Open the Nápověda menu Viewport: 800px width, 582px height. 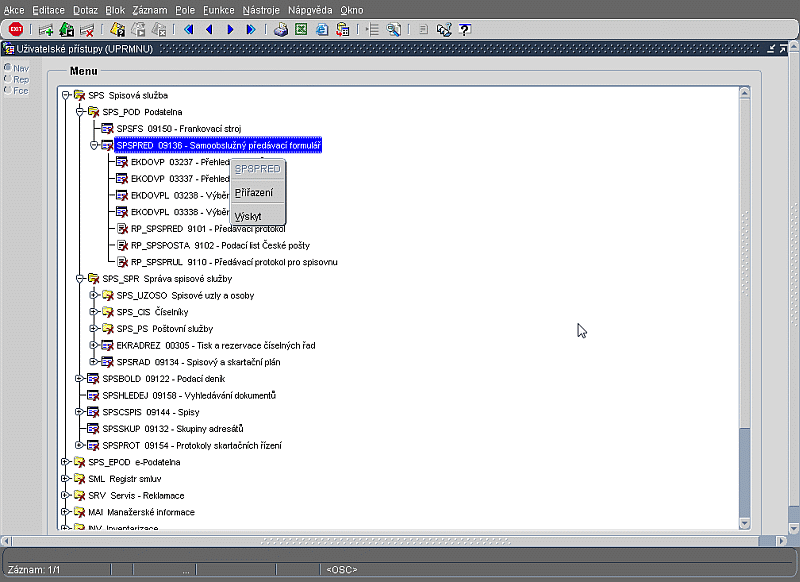[x=310, y=10]
